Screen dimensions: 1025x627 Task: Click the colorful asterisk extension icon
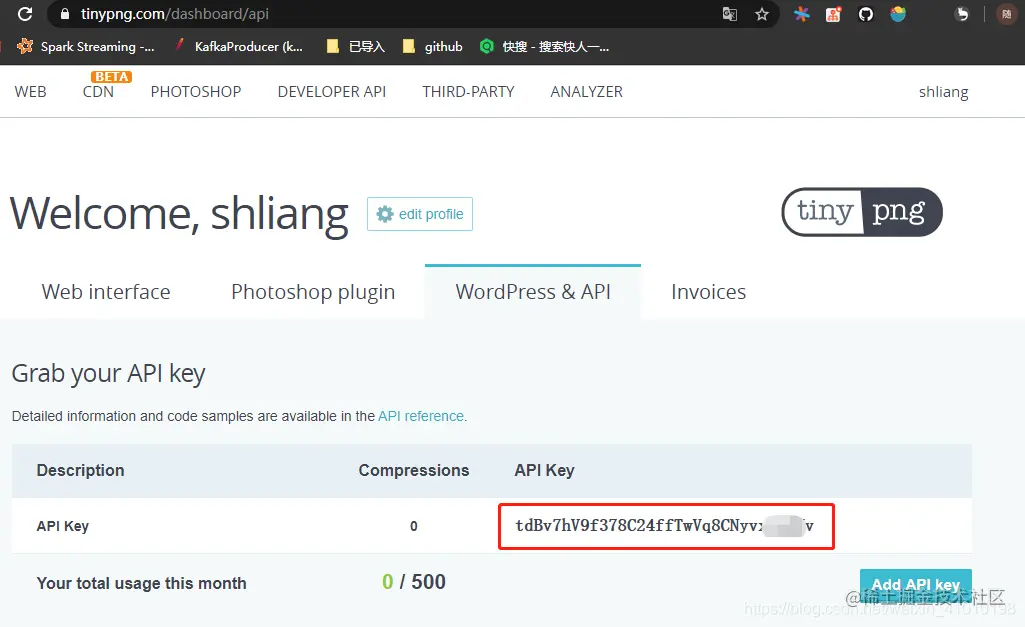[x=800, y=14]
